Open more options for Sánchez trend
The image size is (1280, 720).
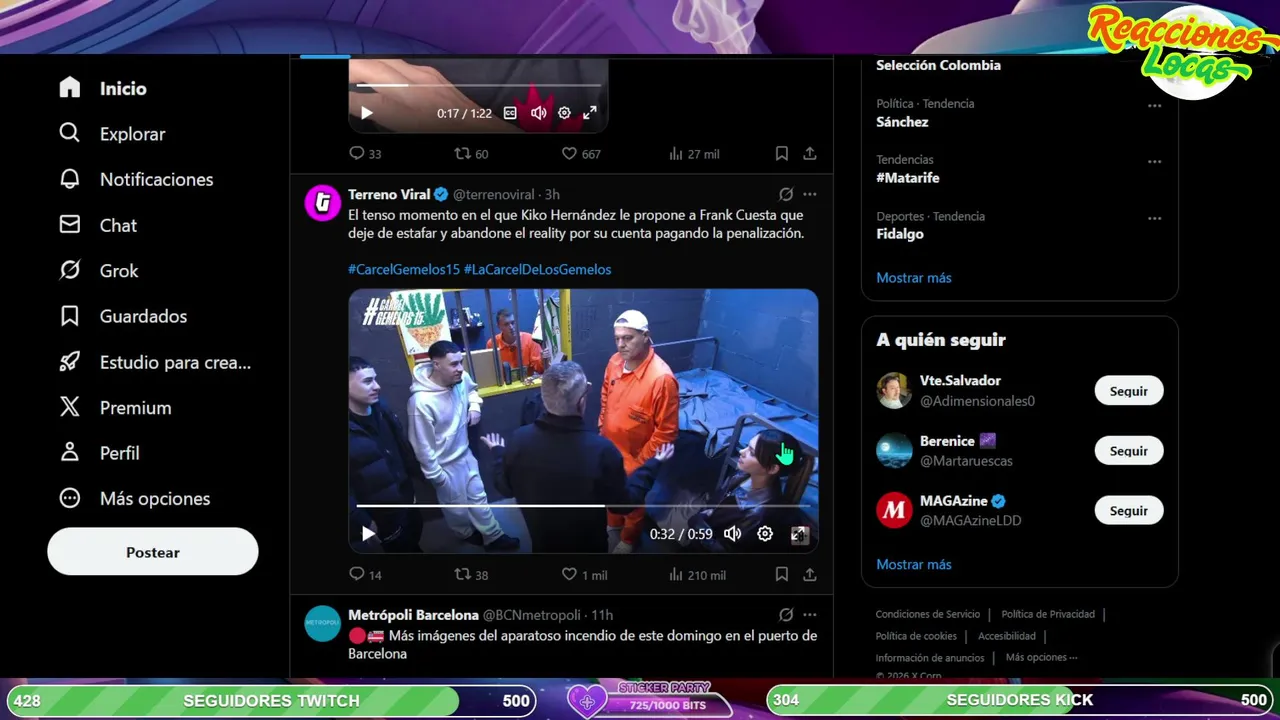(x=1154, y=106)
